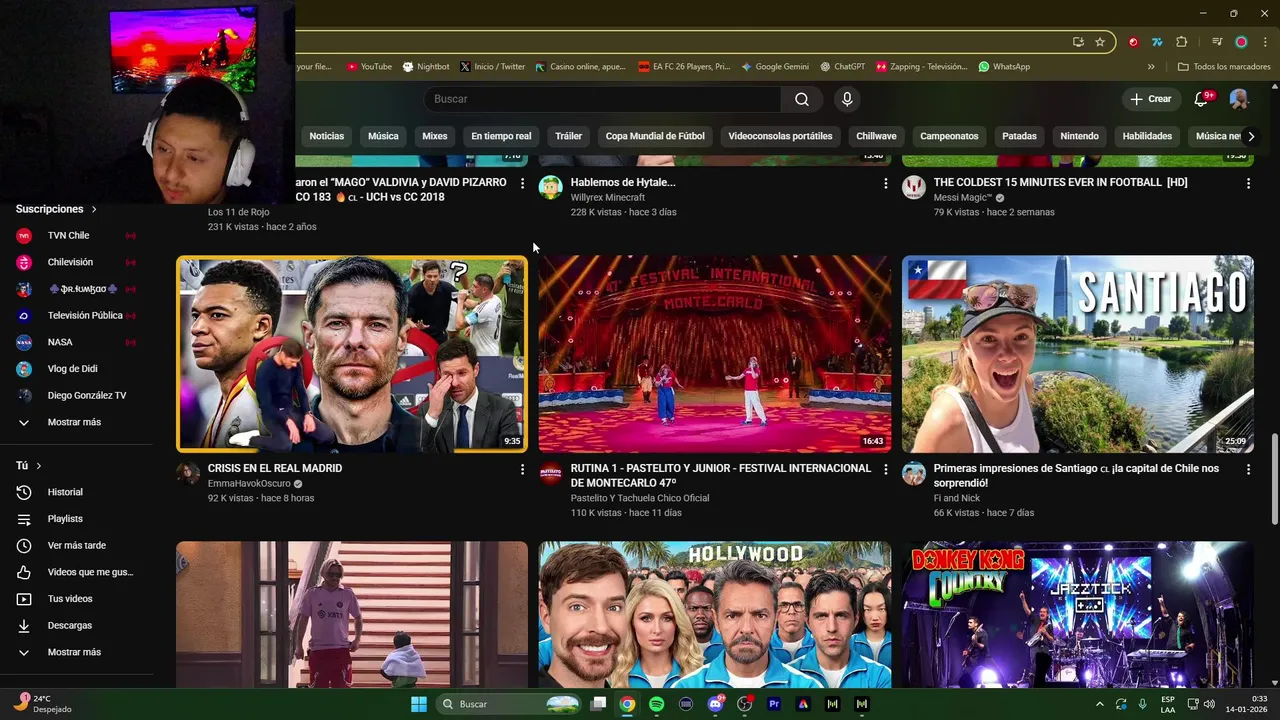Open Spotify from the taskbar
The height and width of the screenshot is (720, 1280).
pyautogui.click(x=656, y=704)
